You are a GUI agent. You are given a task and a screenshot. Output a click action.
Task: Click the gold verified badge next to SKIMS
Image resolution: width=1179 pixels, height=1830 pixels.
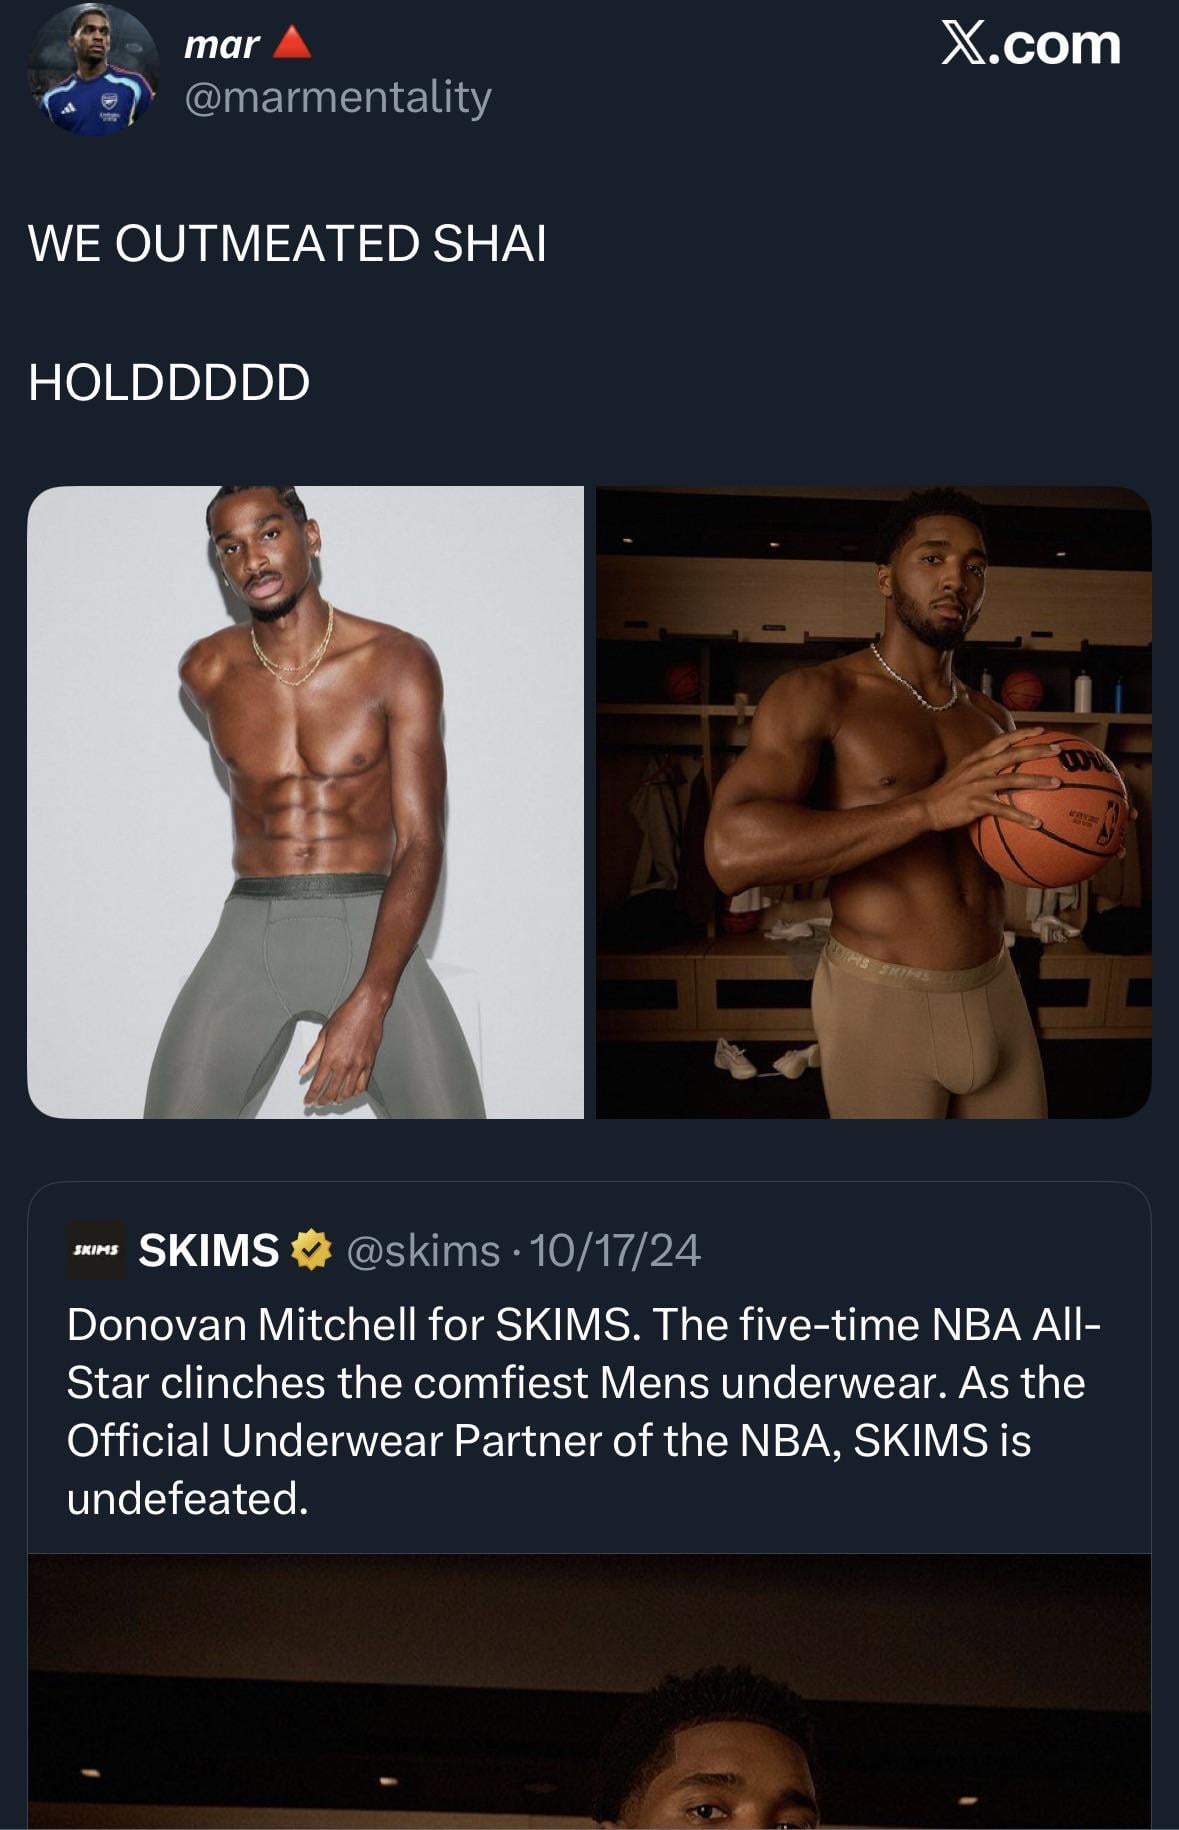311,1250
